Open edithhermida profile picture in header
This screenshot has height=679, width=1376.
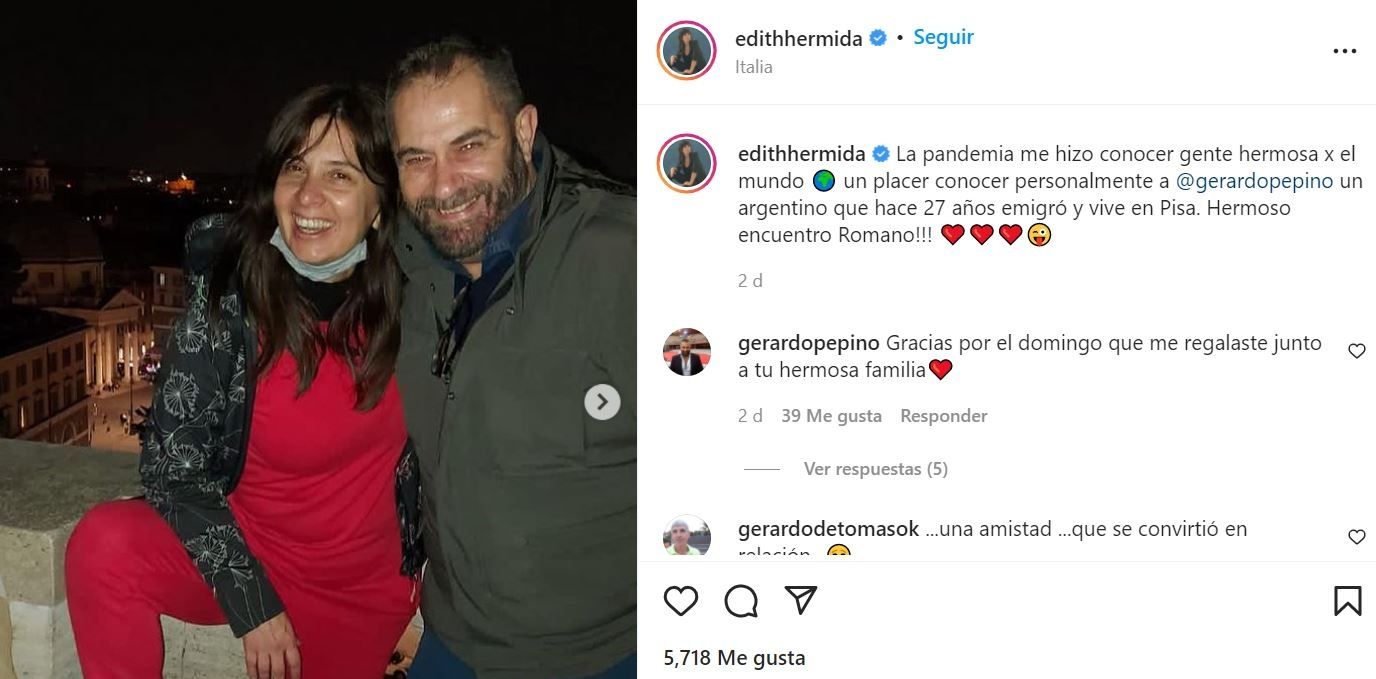[687, 50]
